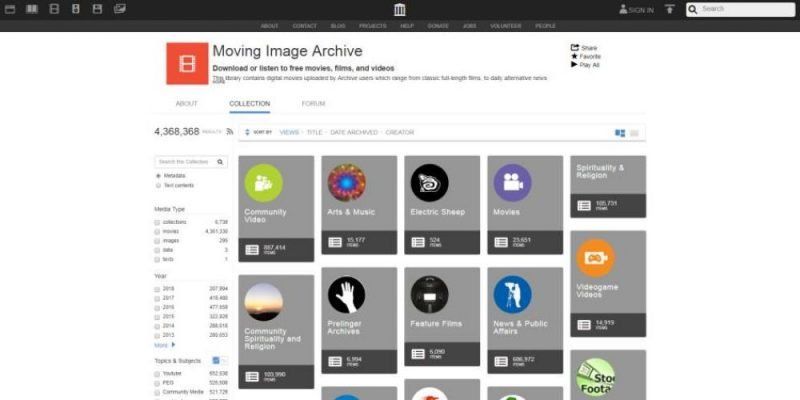Switch to list view icon
This screenshot has width=800, height=400.
pos(634,133)
